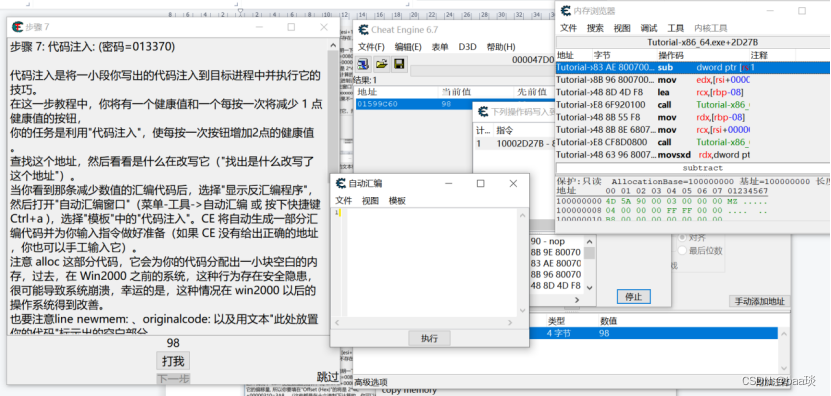The width and height of the screenshot is (831, 396).
Task: Open the process selector icon in Cheat Engine
Action: (363, 65)
